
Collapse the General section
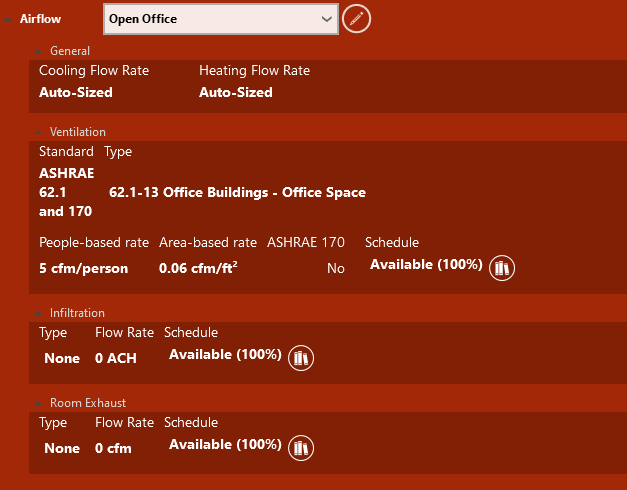(x=38, y=51)
